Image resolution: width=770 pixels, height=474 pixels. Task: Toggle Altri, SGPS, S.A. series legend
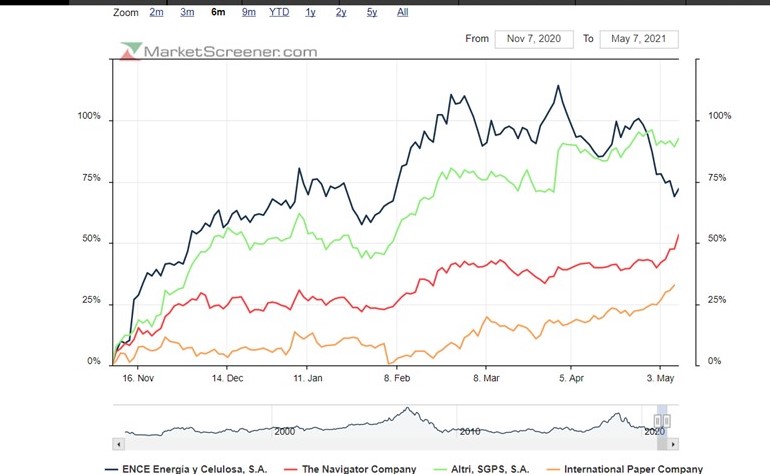(x=482, y=469)
